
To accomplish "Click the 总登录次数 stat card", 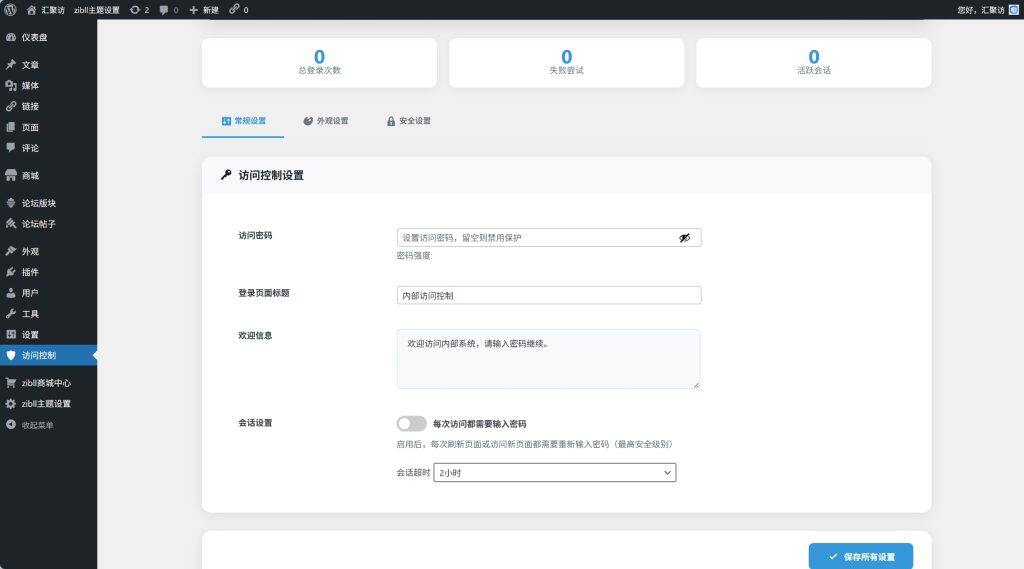I will (x=319, y=63).
